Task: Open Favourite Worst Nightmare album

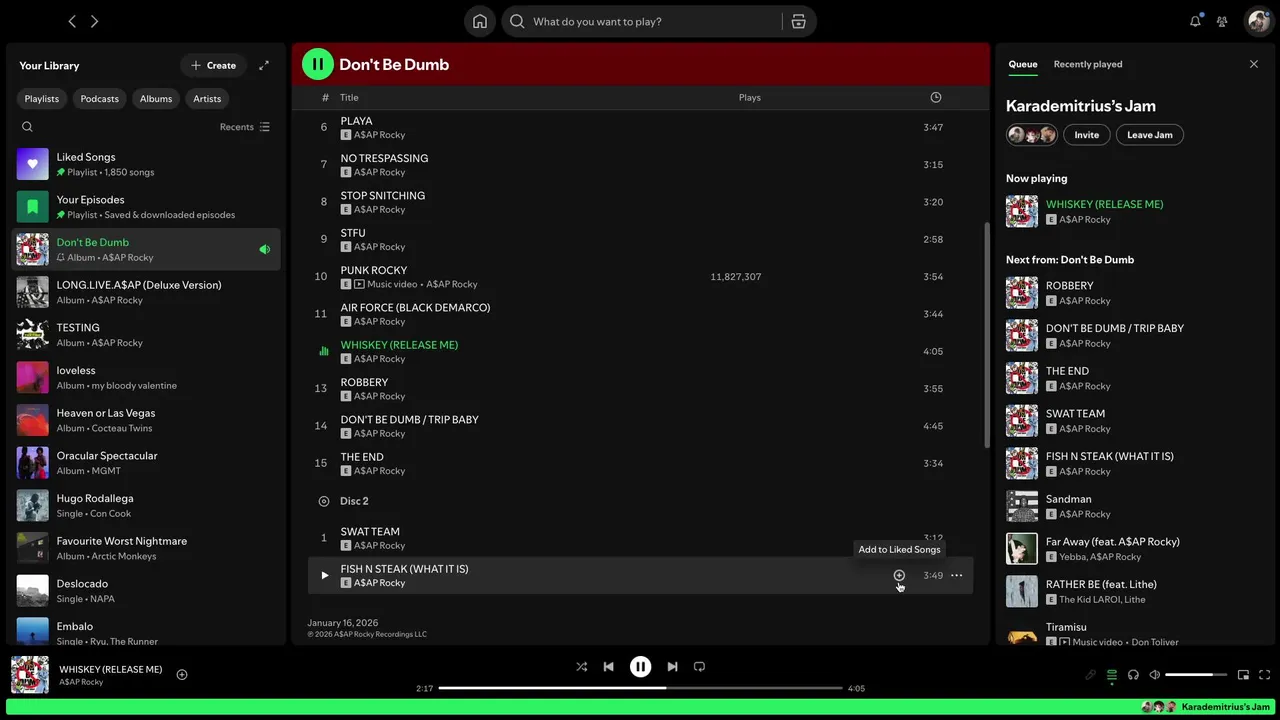Action: [146, 548]
